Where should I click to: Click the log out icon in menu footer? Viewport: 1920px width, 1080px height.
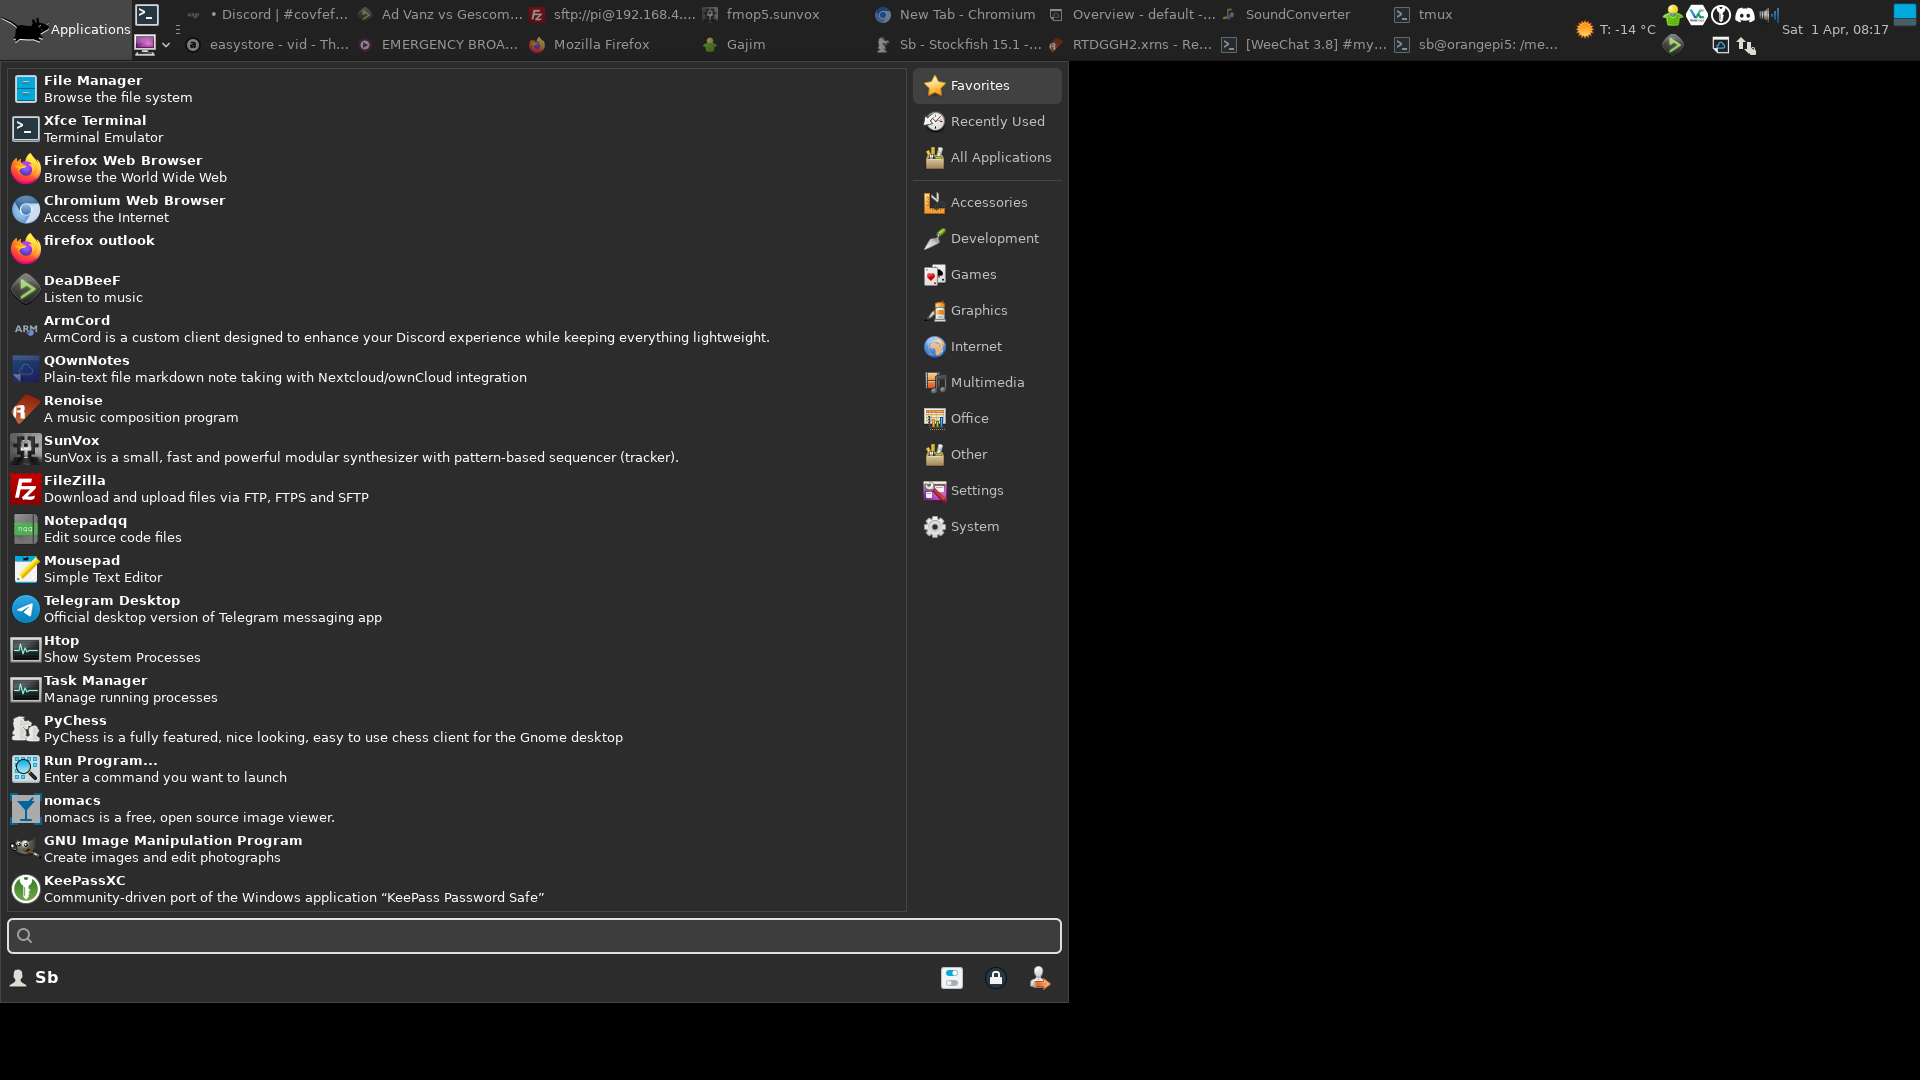(x=1040, y=978)
